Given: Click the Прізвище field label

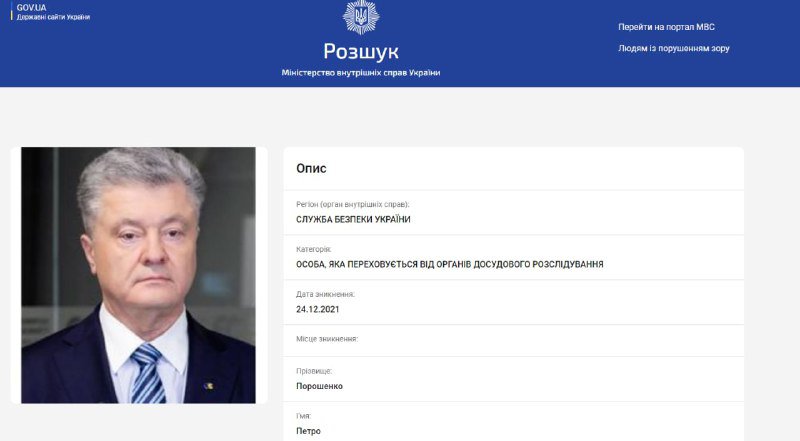Looking at the screenshot, I should 314,371.
